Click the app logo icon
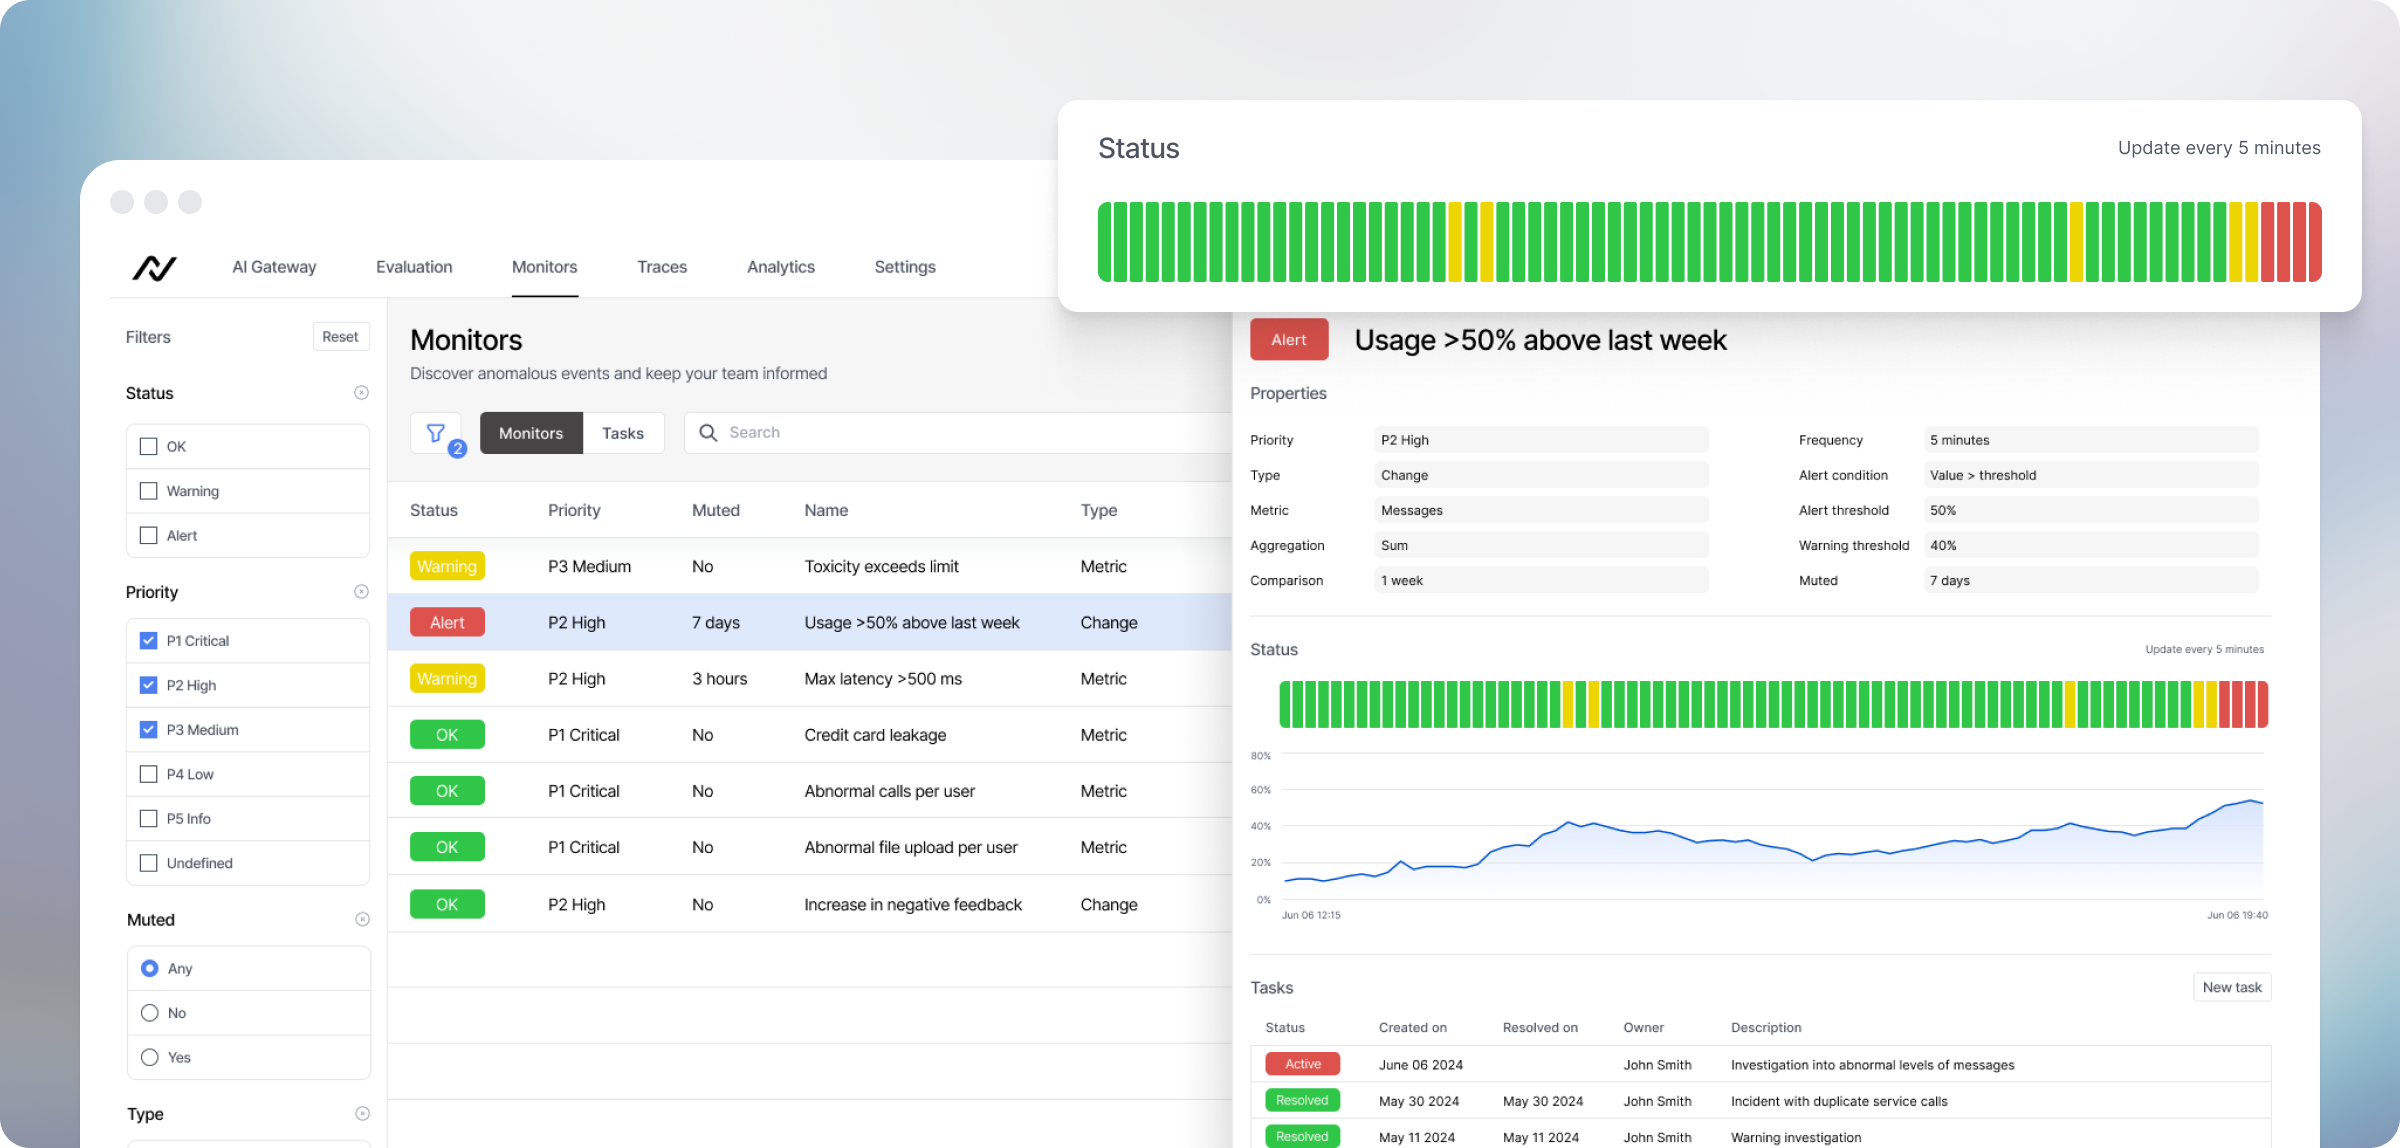 [154, 268]
